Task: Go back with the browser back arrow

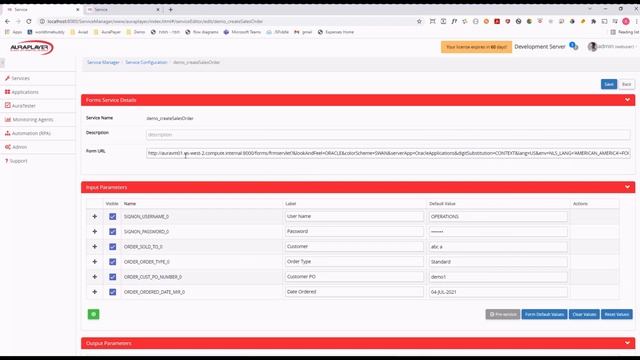Action: (x=7, y=21)
